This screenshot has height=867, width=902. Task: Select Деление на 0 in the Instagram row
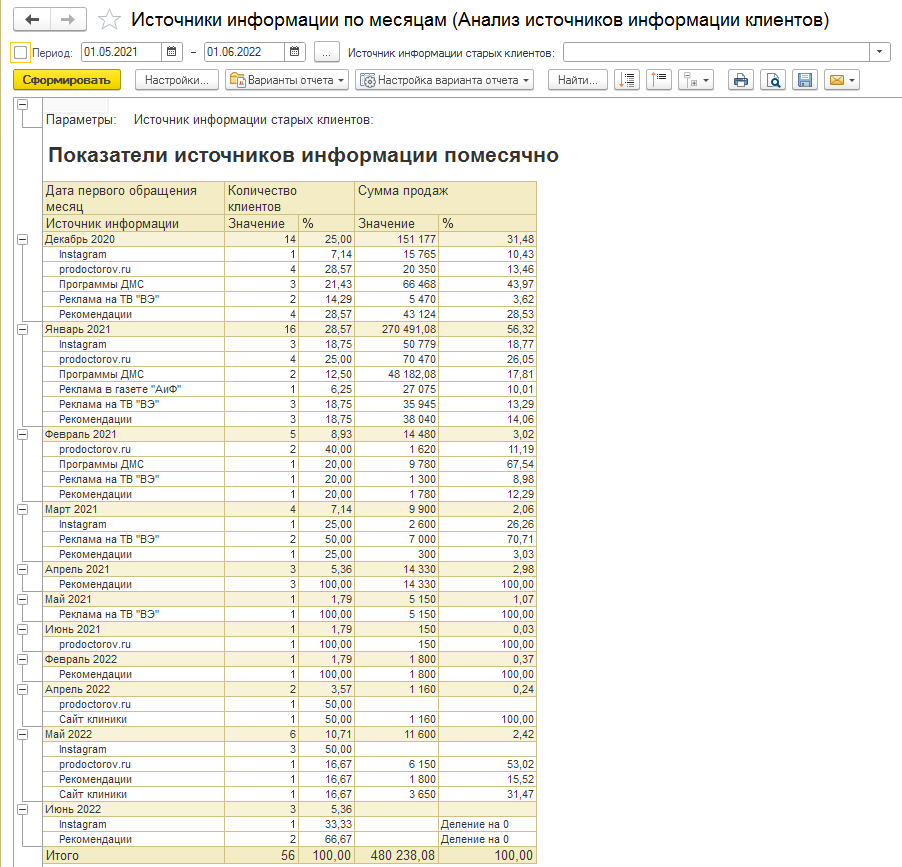(475, 824)
